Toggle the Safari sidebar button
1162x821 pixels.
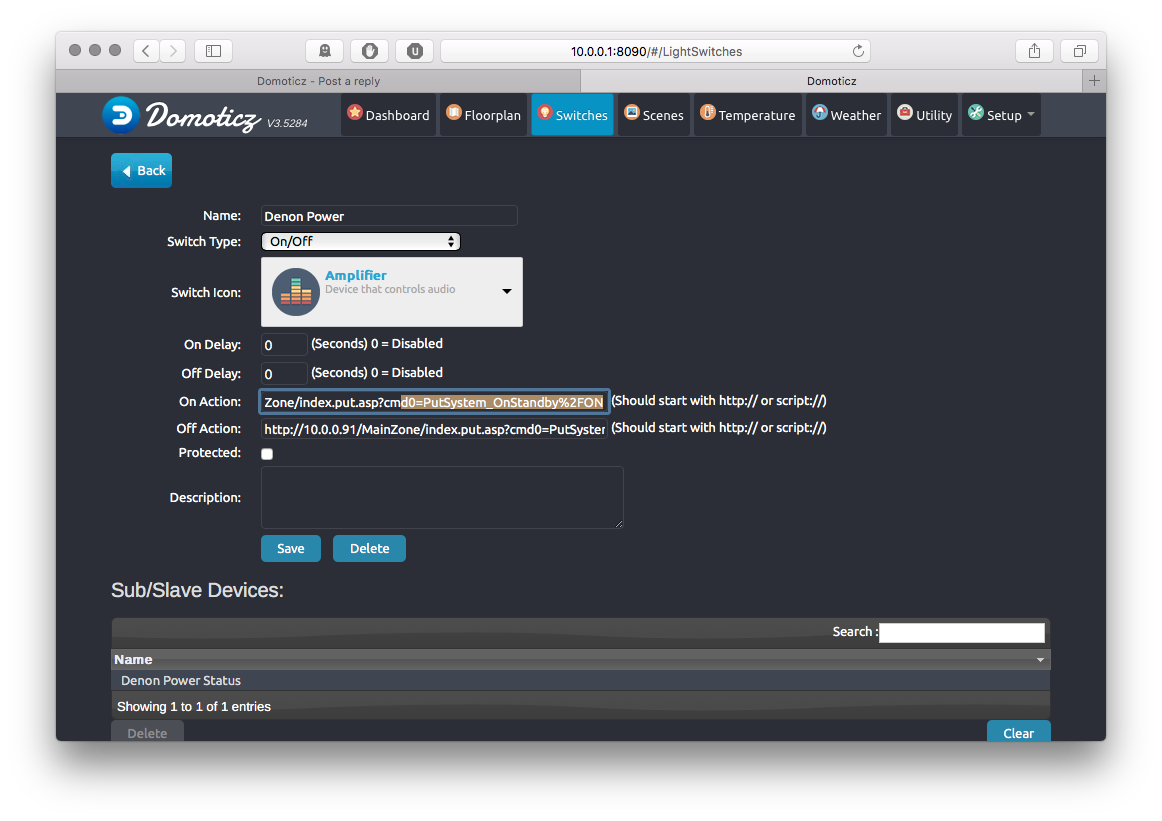(213, 51)
